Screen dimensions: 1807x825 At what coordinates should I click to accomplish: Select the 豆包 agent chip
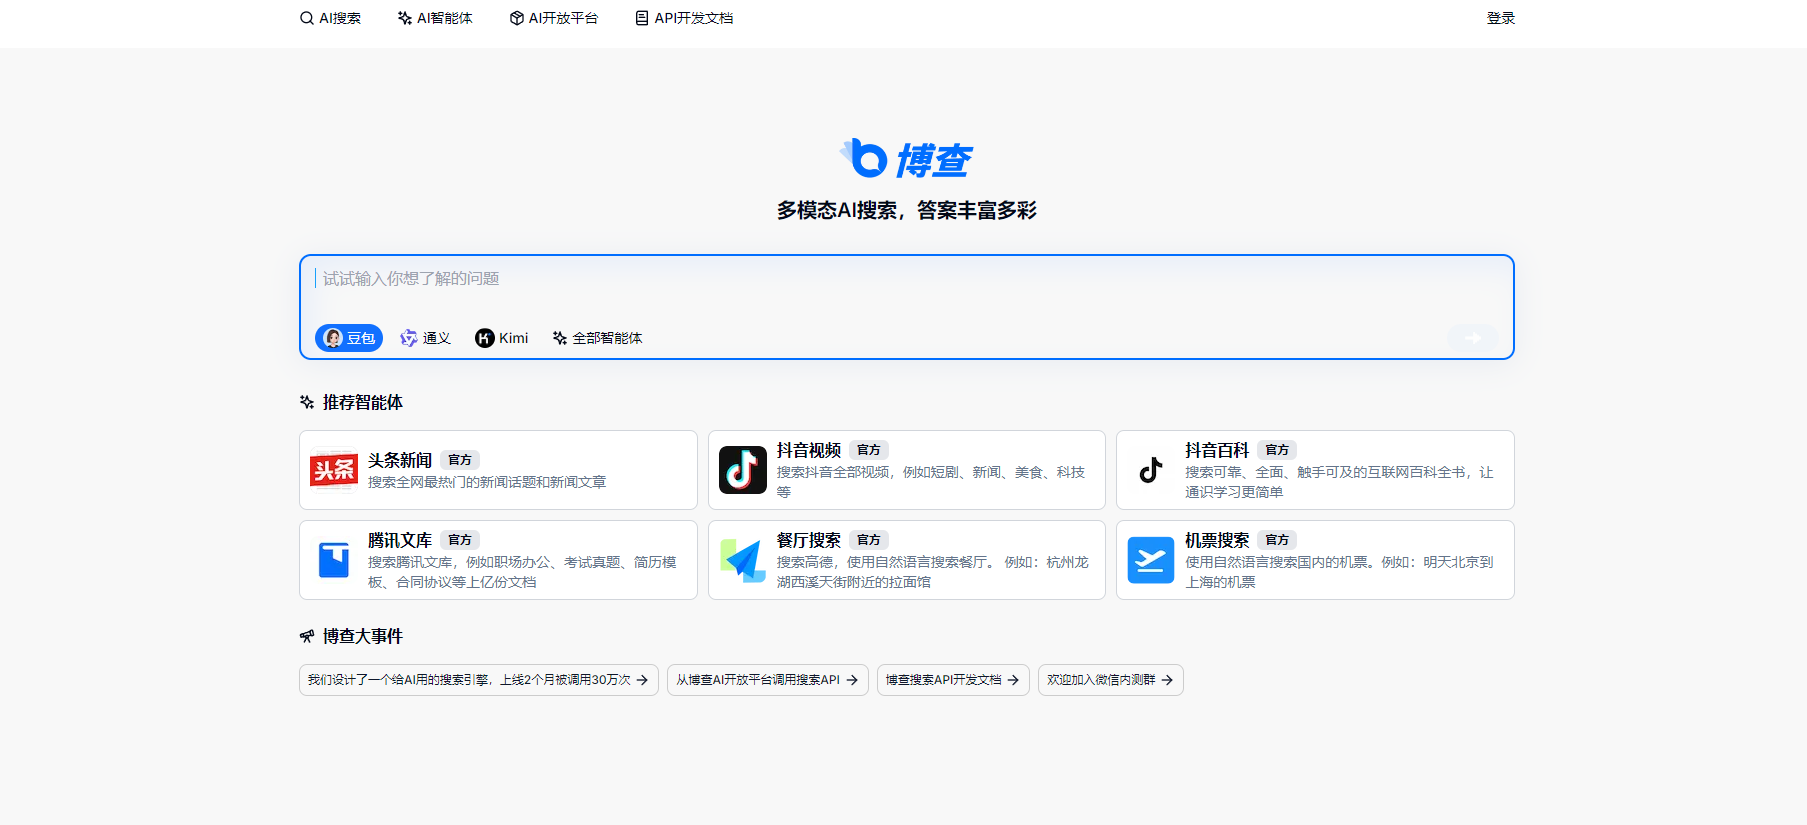coord(349,338)
